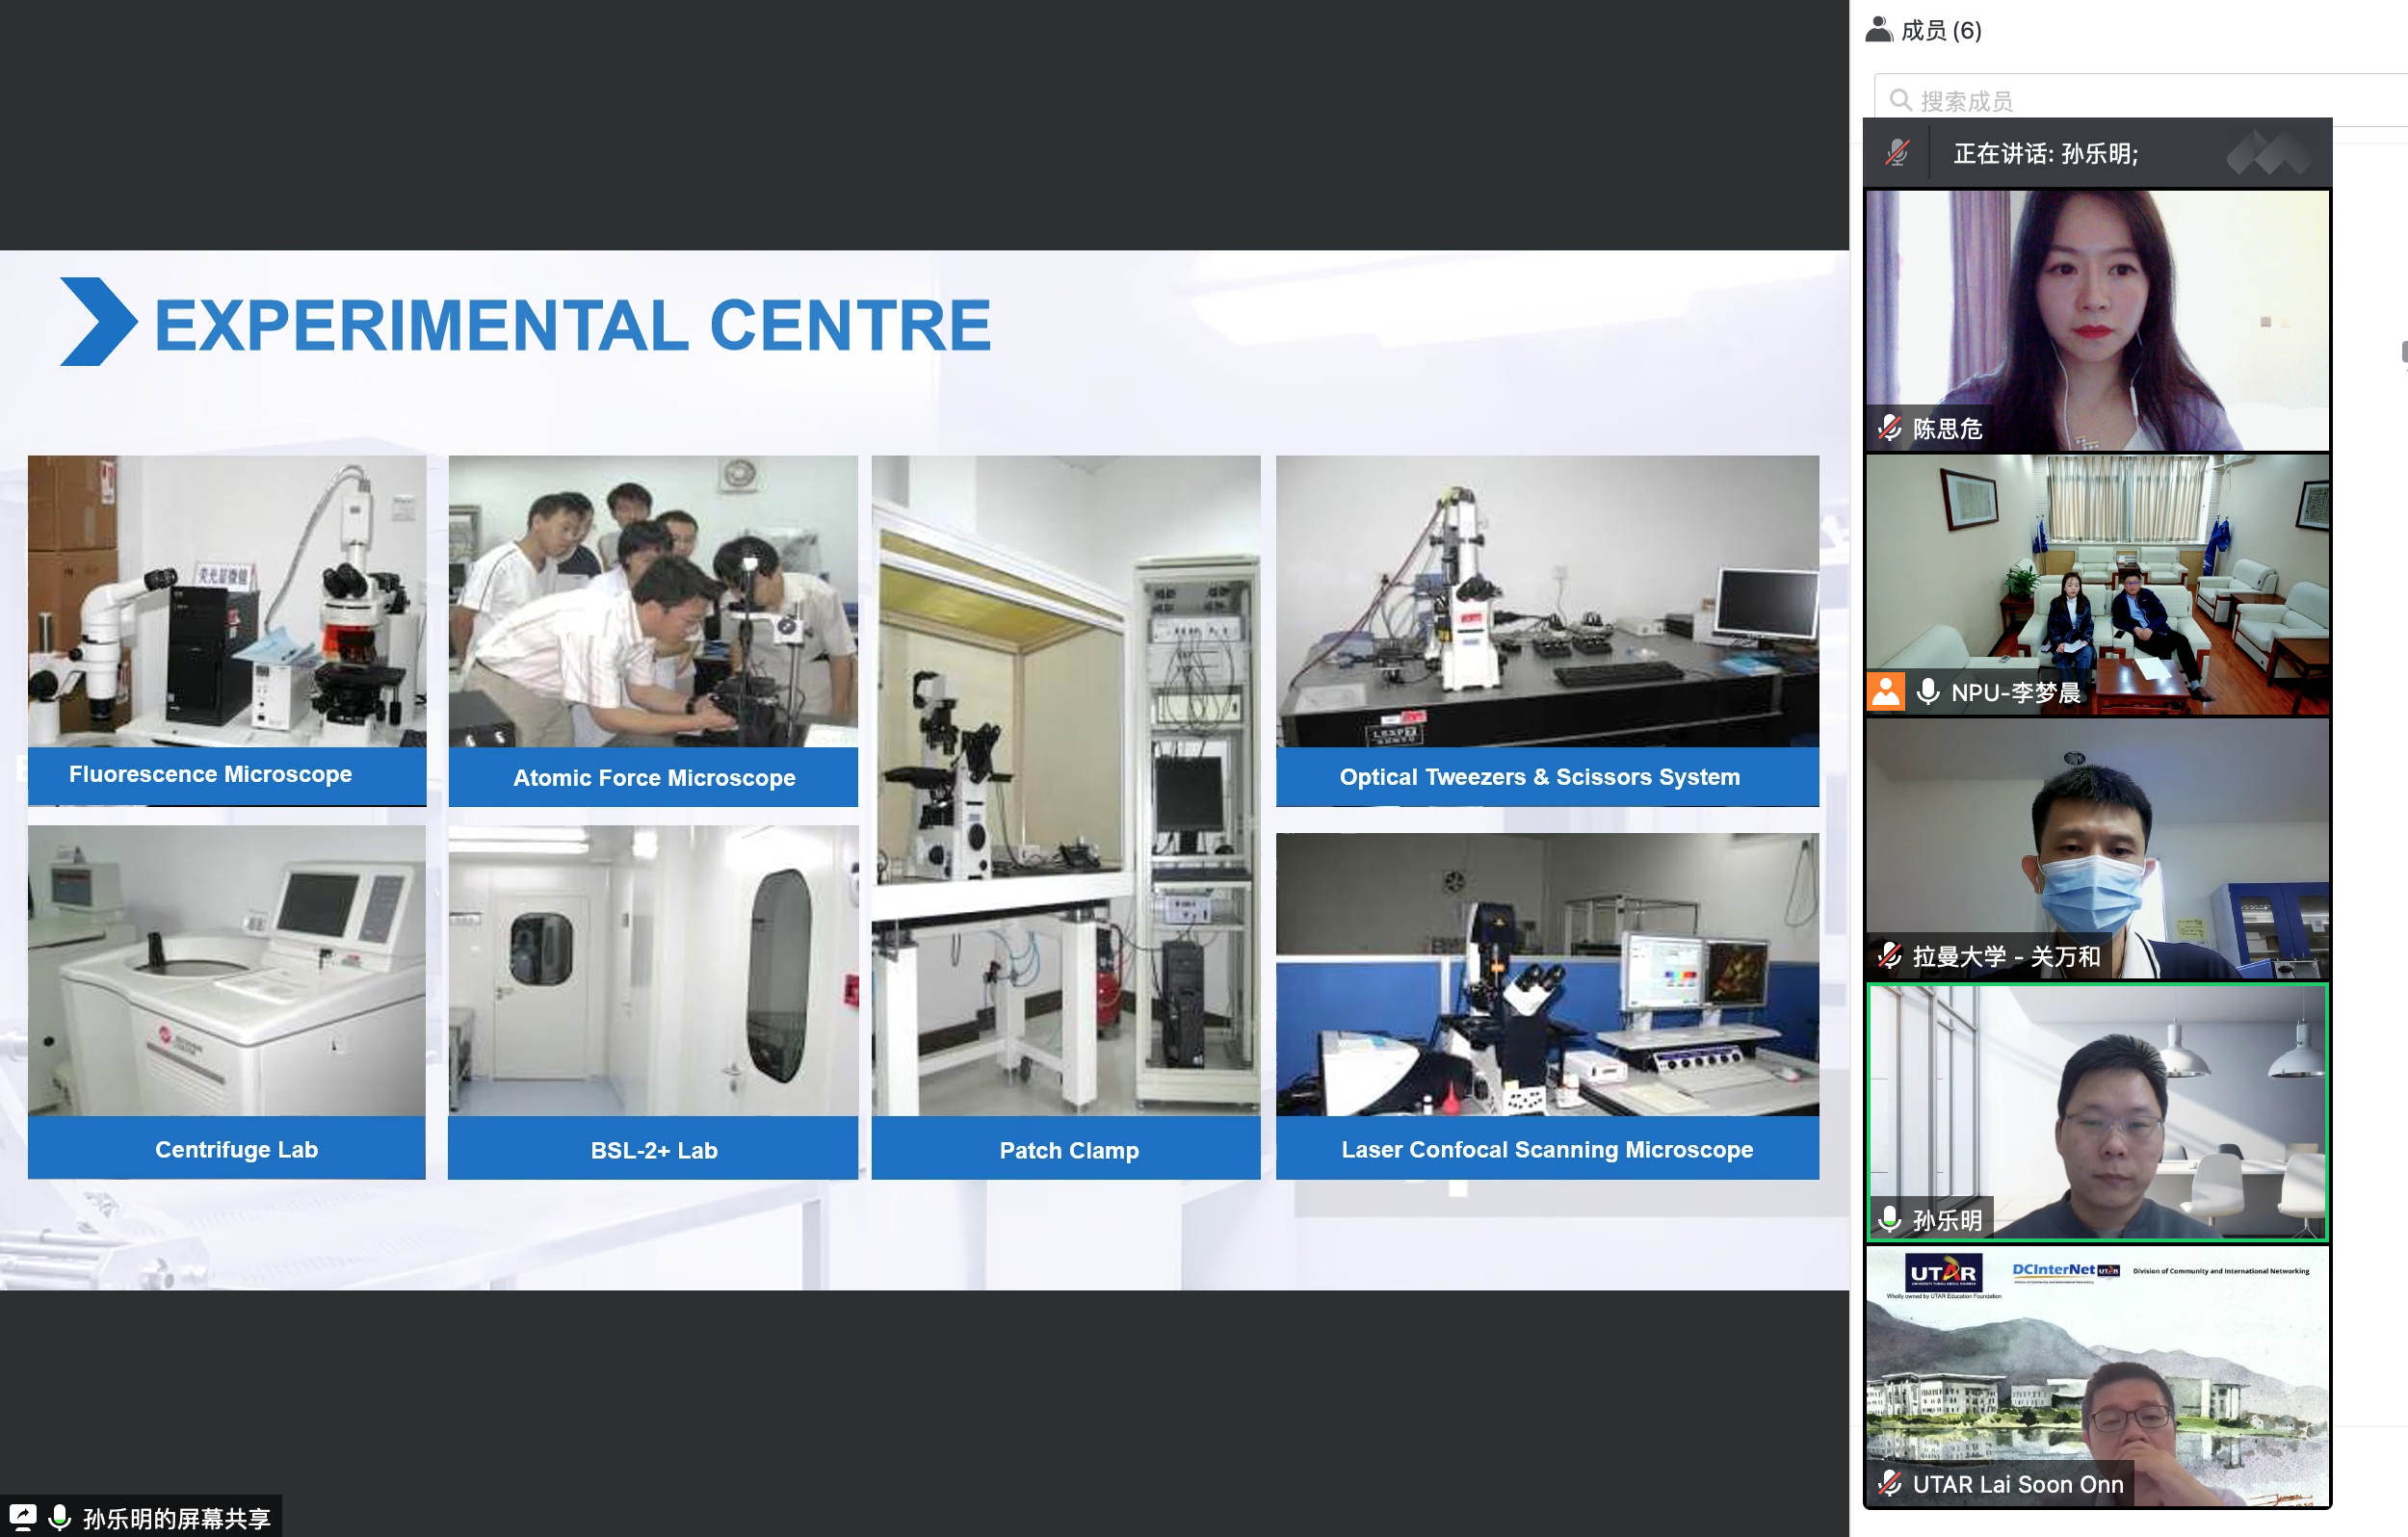Image resolution: width=2408 pixels, height=1537 pixels.
Task: Click the 正在讲话: 孙乐明 speaking label
Action: (x=2045, y=154)
